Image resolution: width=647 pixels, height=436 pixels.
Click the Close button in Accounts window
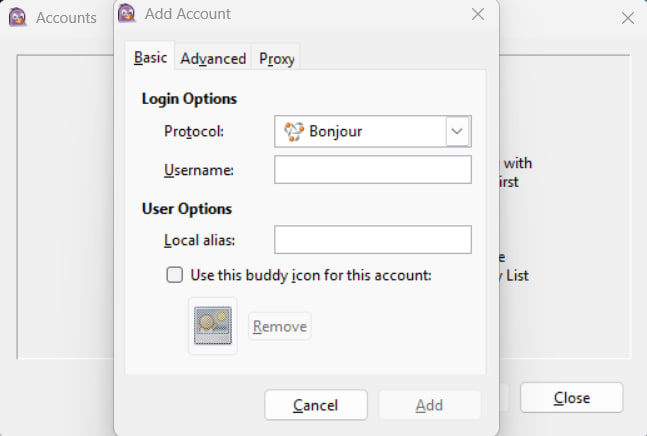tap(571, 398)
